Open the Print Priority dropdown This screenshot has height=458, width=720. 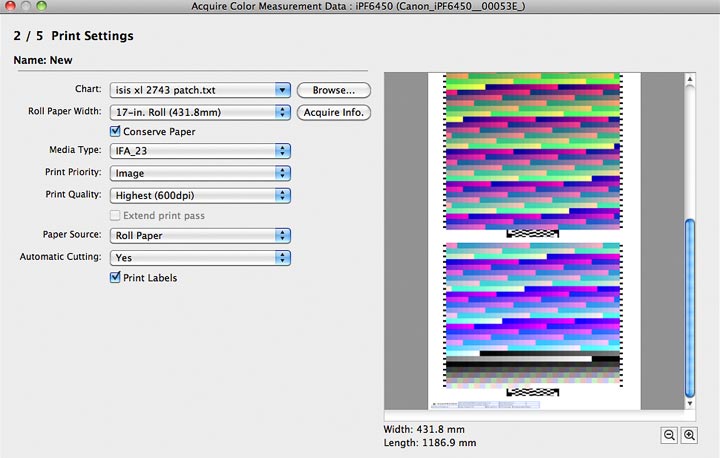coord(200,173)
